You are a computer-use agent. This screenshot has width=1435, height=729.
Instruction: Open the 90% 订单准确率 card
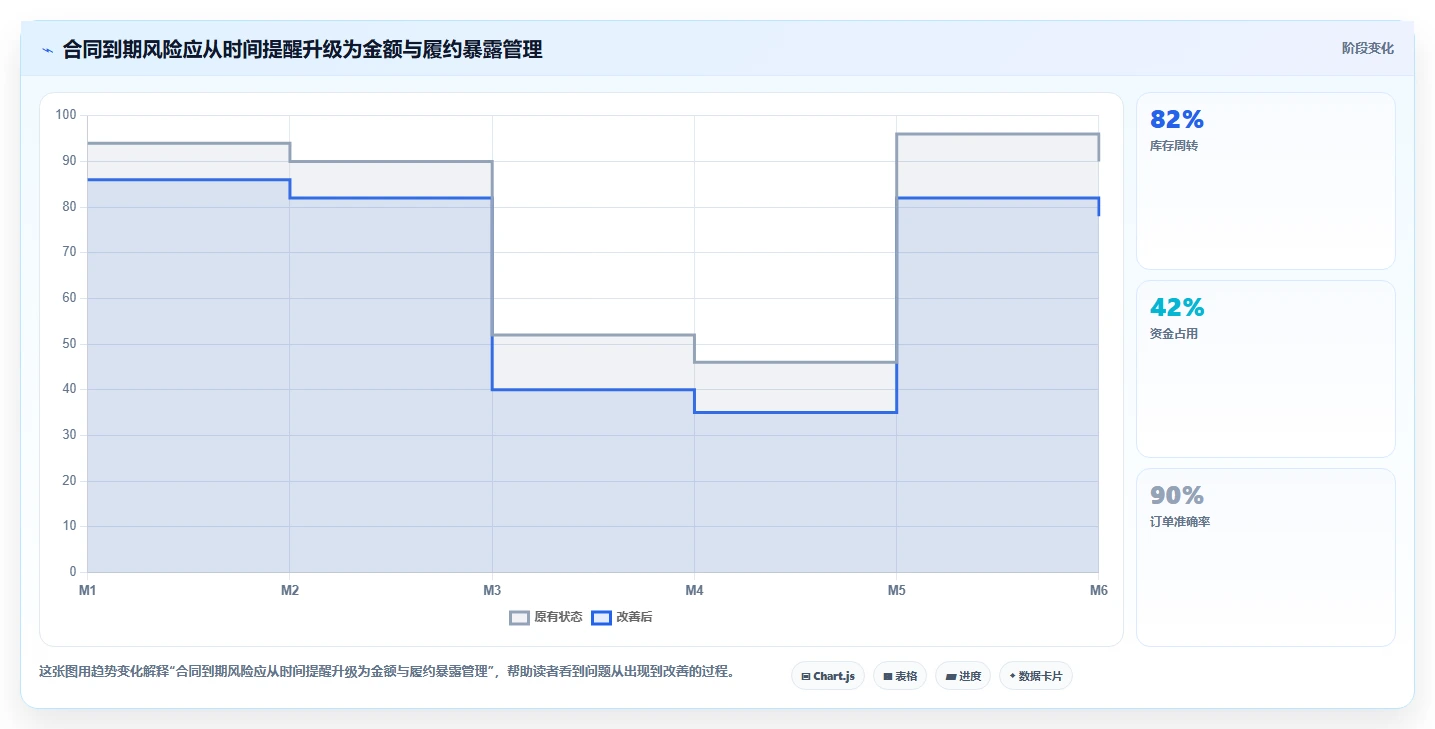coord(1266,558)
